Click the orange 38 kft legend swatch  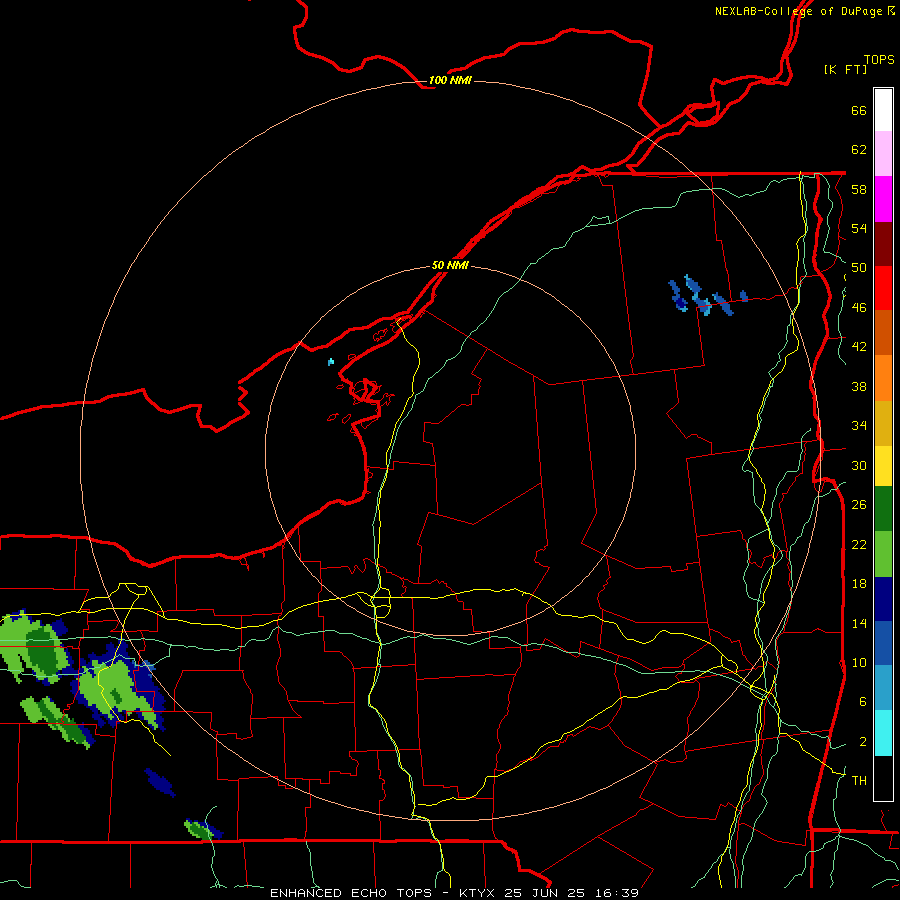pos(883,378)
